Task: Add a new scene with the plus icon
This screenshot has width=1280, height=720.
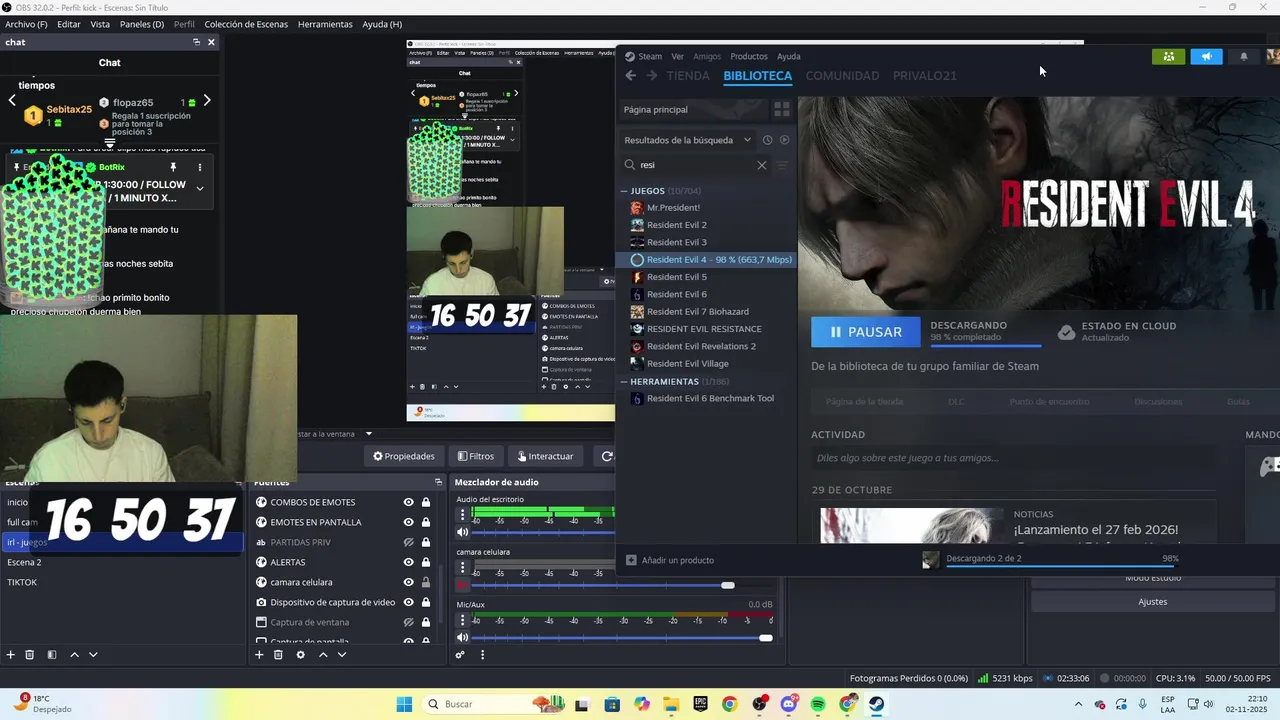Action: 11,655
